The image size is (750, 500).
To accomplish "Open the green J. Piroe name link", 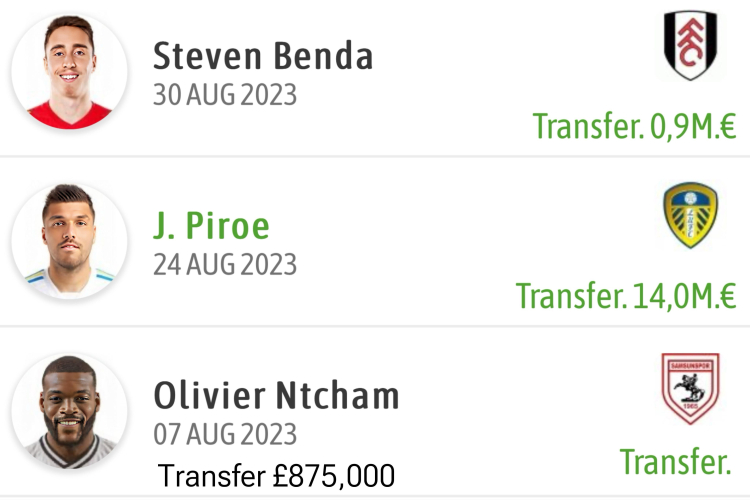I will point(212,226).
